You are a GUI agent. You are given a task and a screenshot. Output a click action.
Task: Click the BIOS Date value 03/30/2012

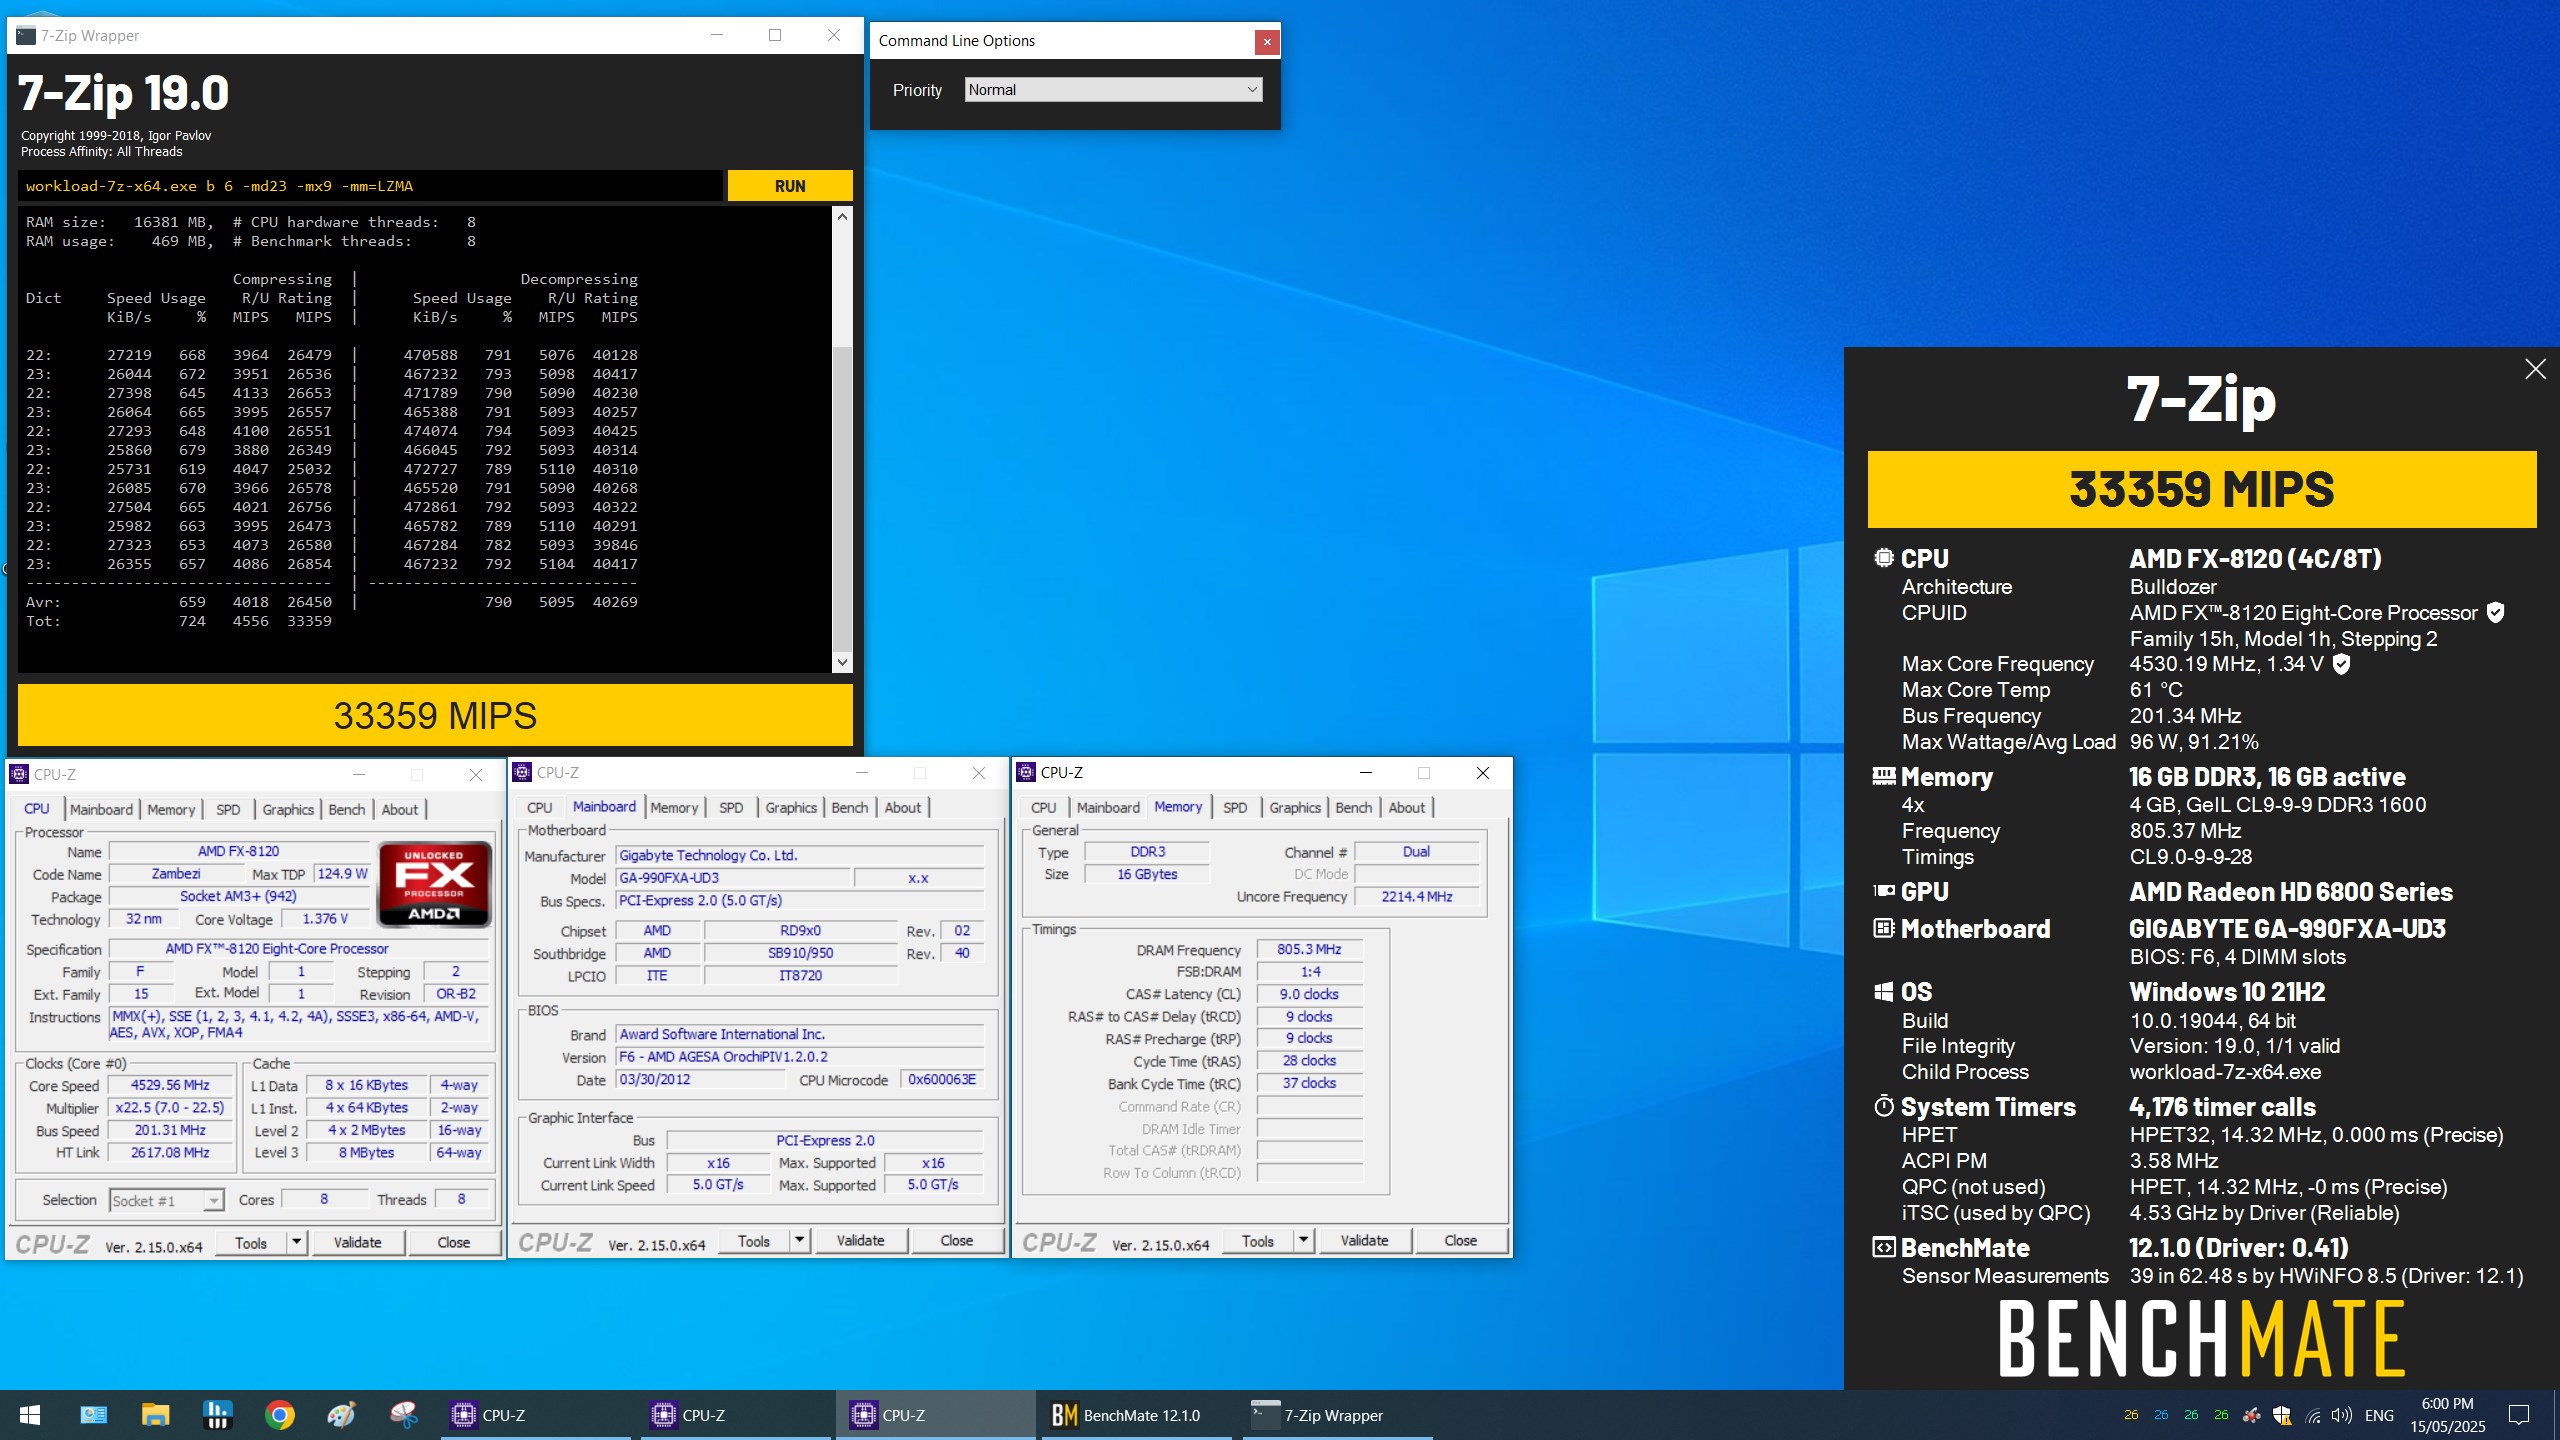701,1079
